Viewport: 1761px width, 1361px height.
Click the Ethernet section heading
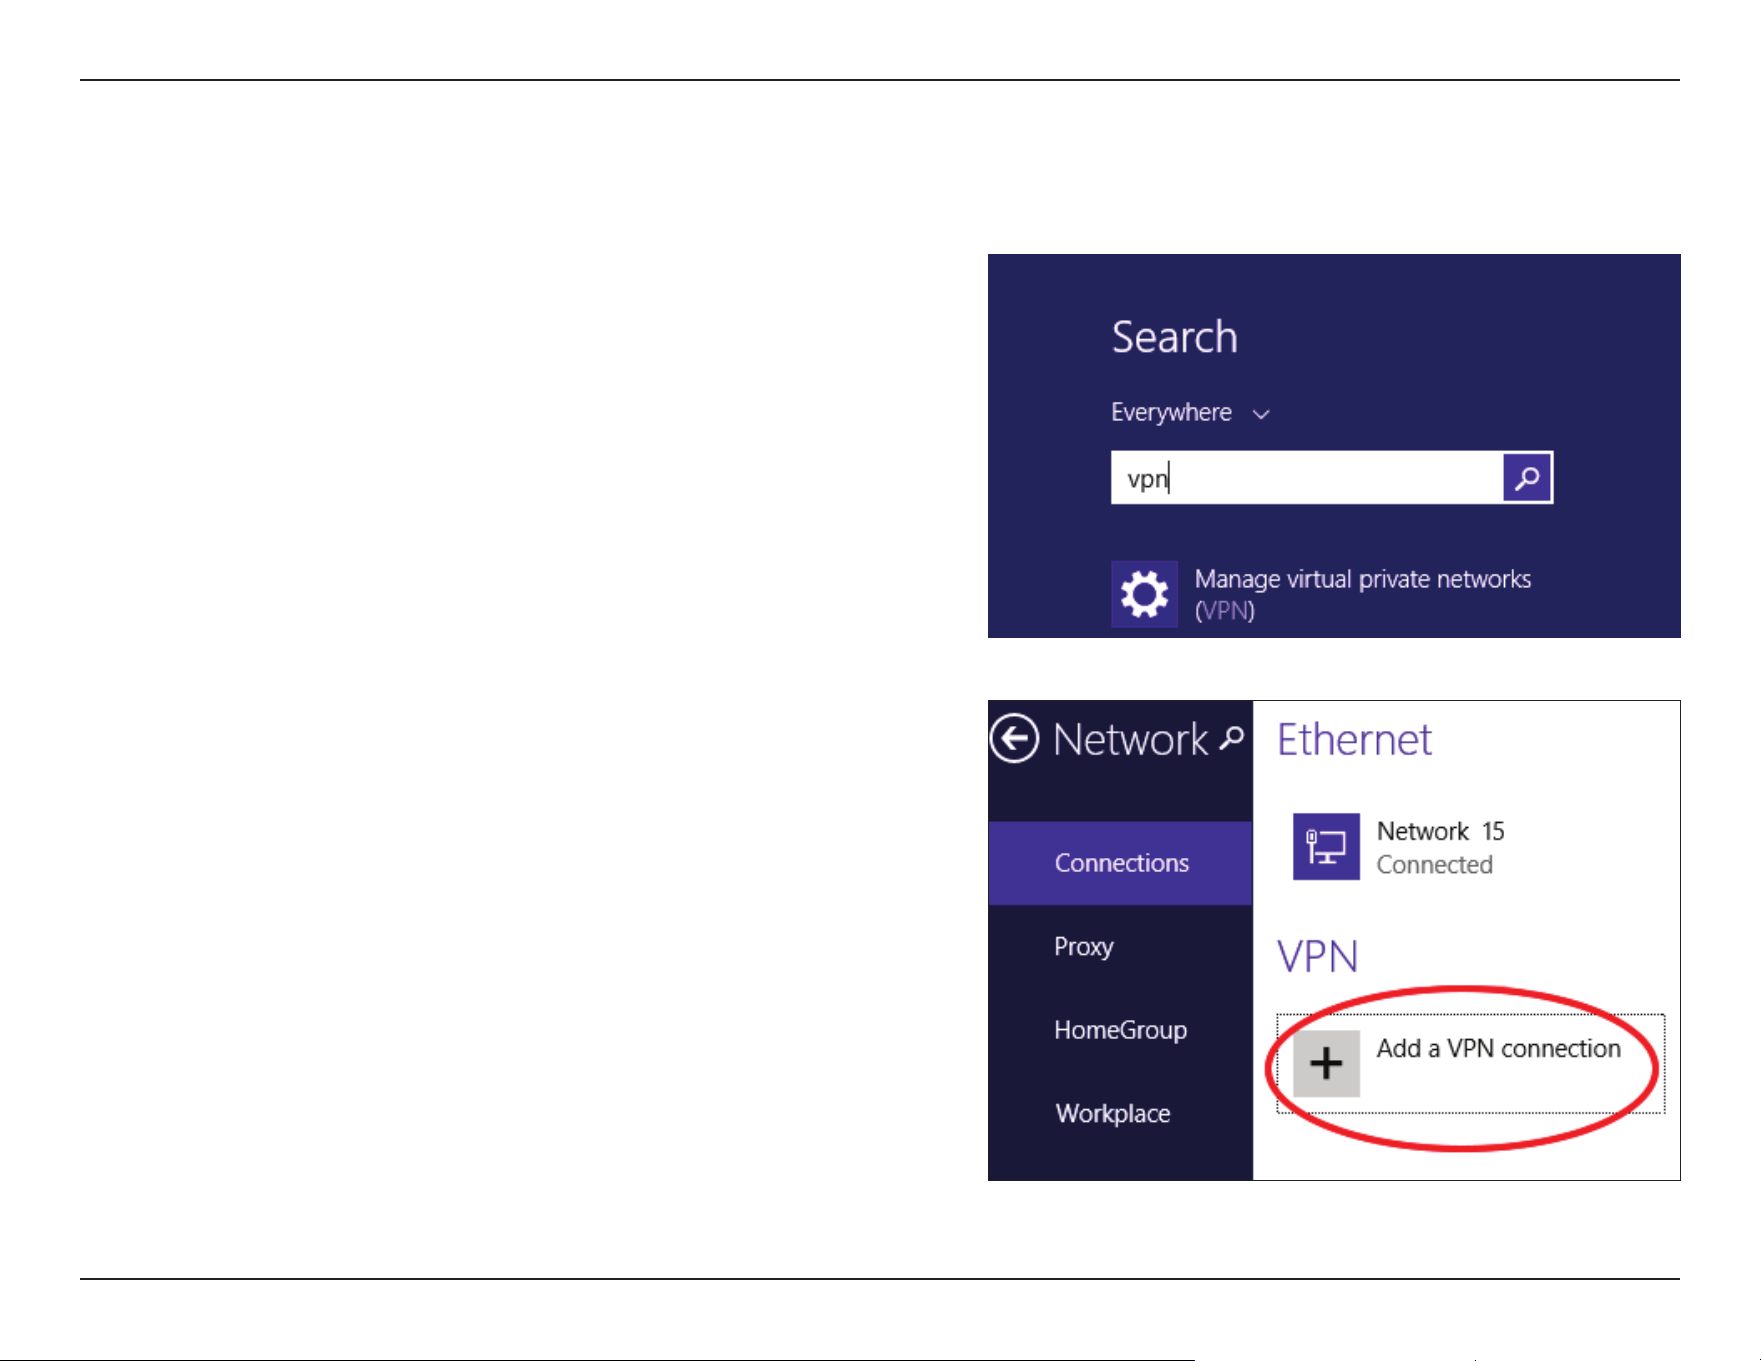coord(1354,740)
